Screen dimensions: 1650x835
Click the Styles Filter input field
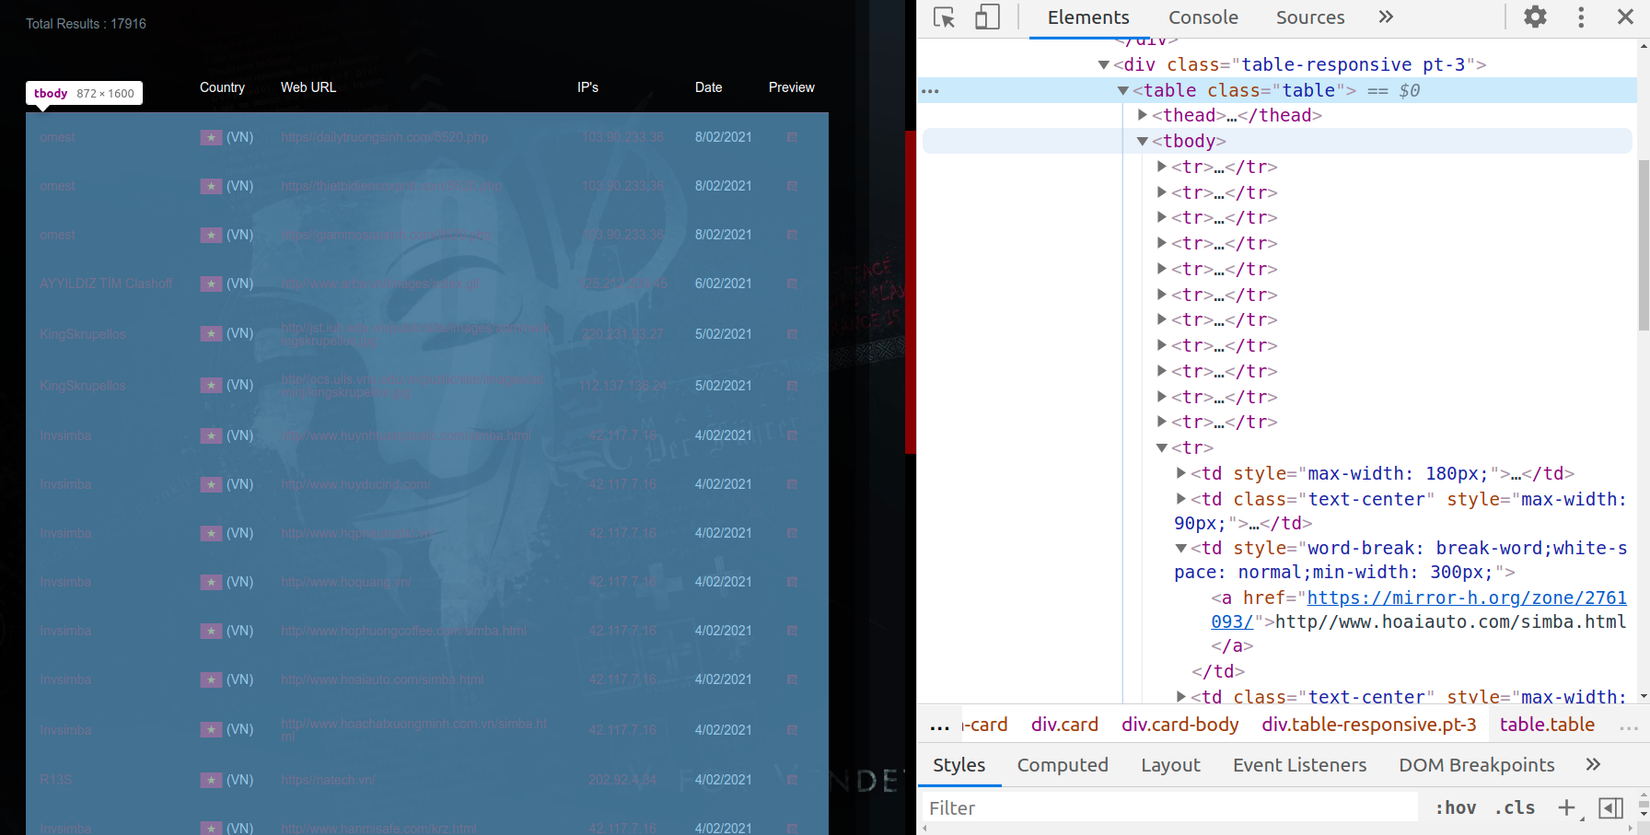(x=1170, y=808)
